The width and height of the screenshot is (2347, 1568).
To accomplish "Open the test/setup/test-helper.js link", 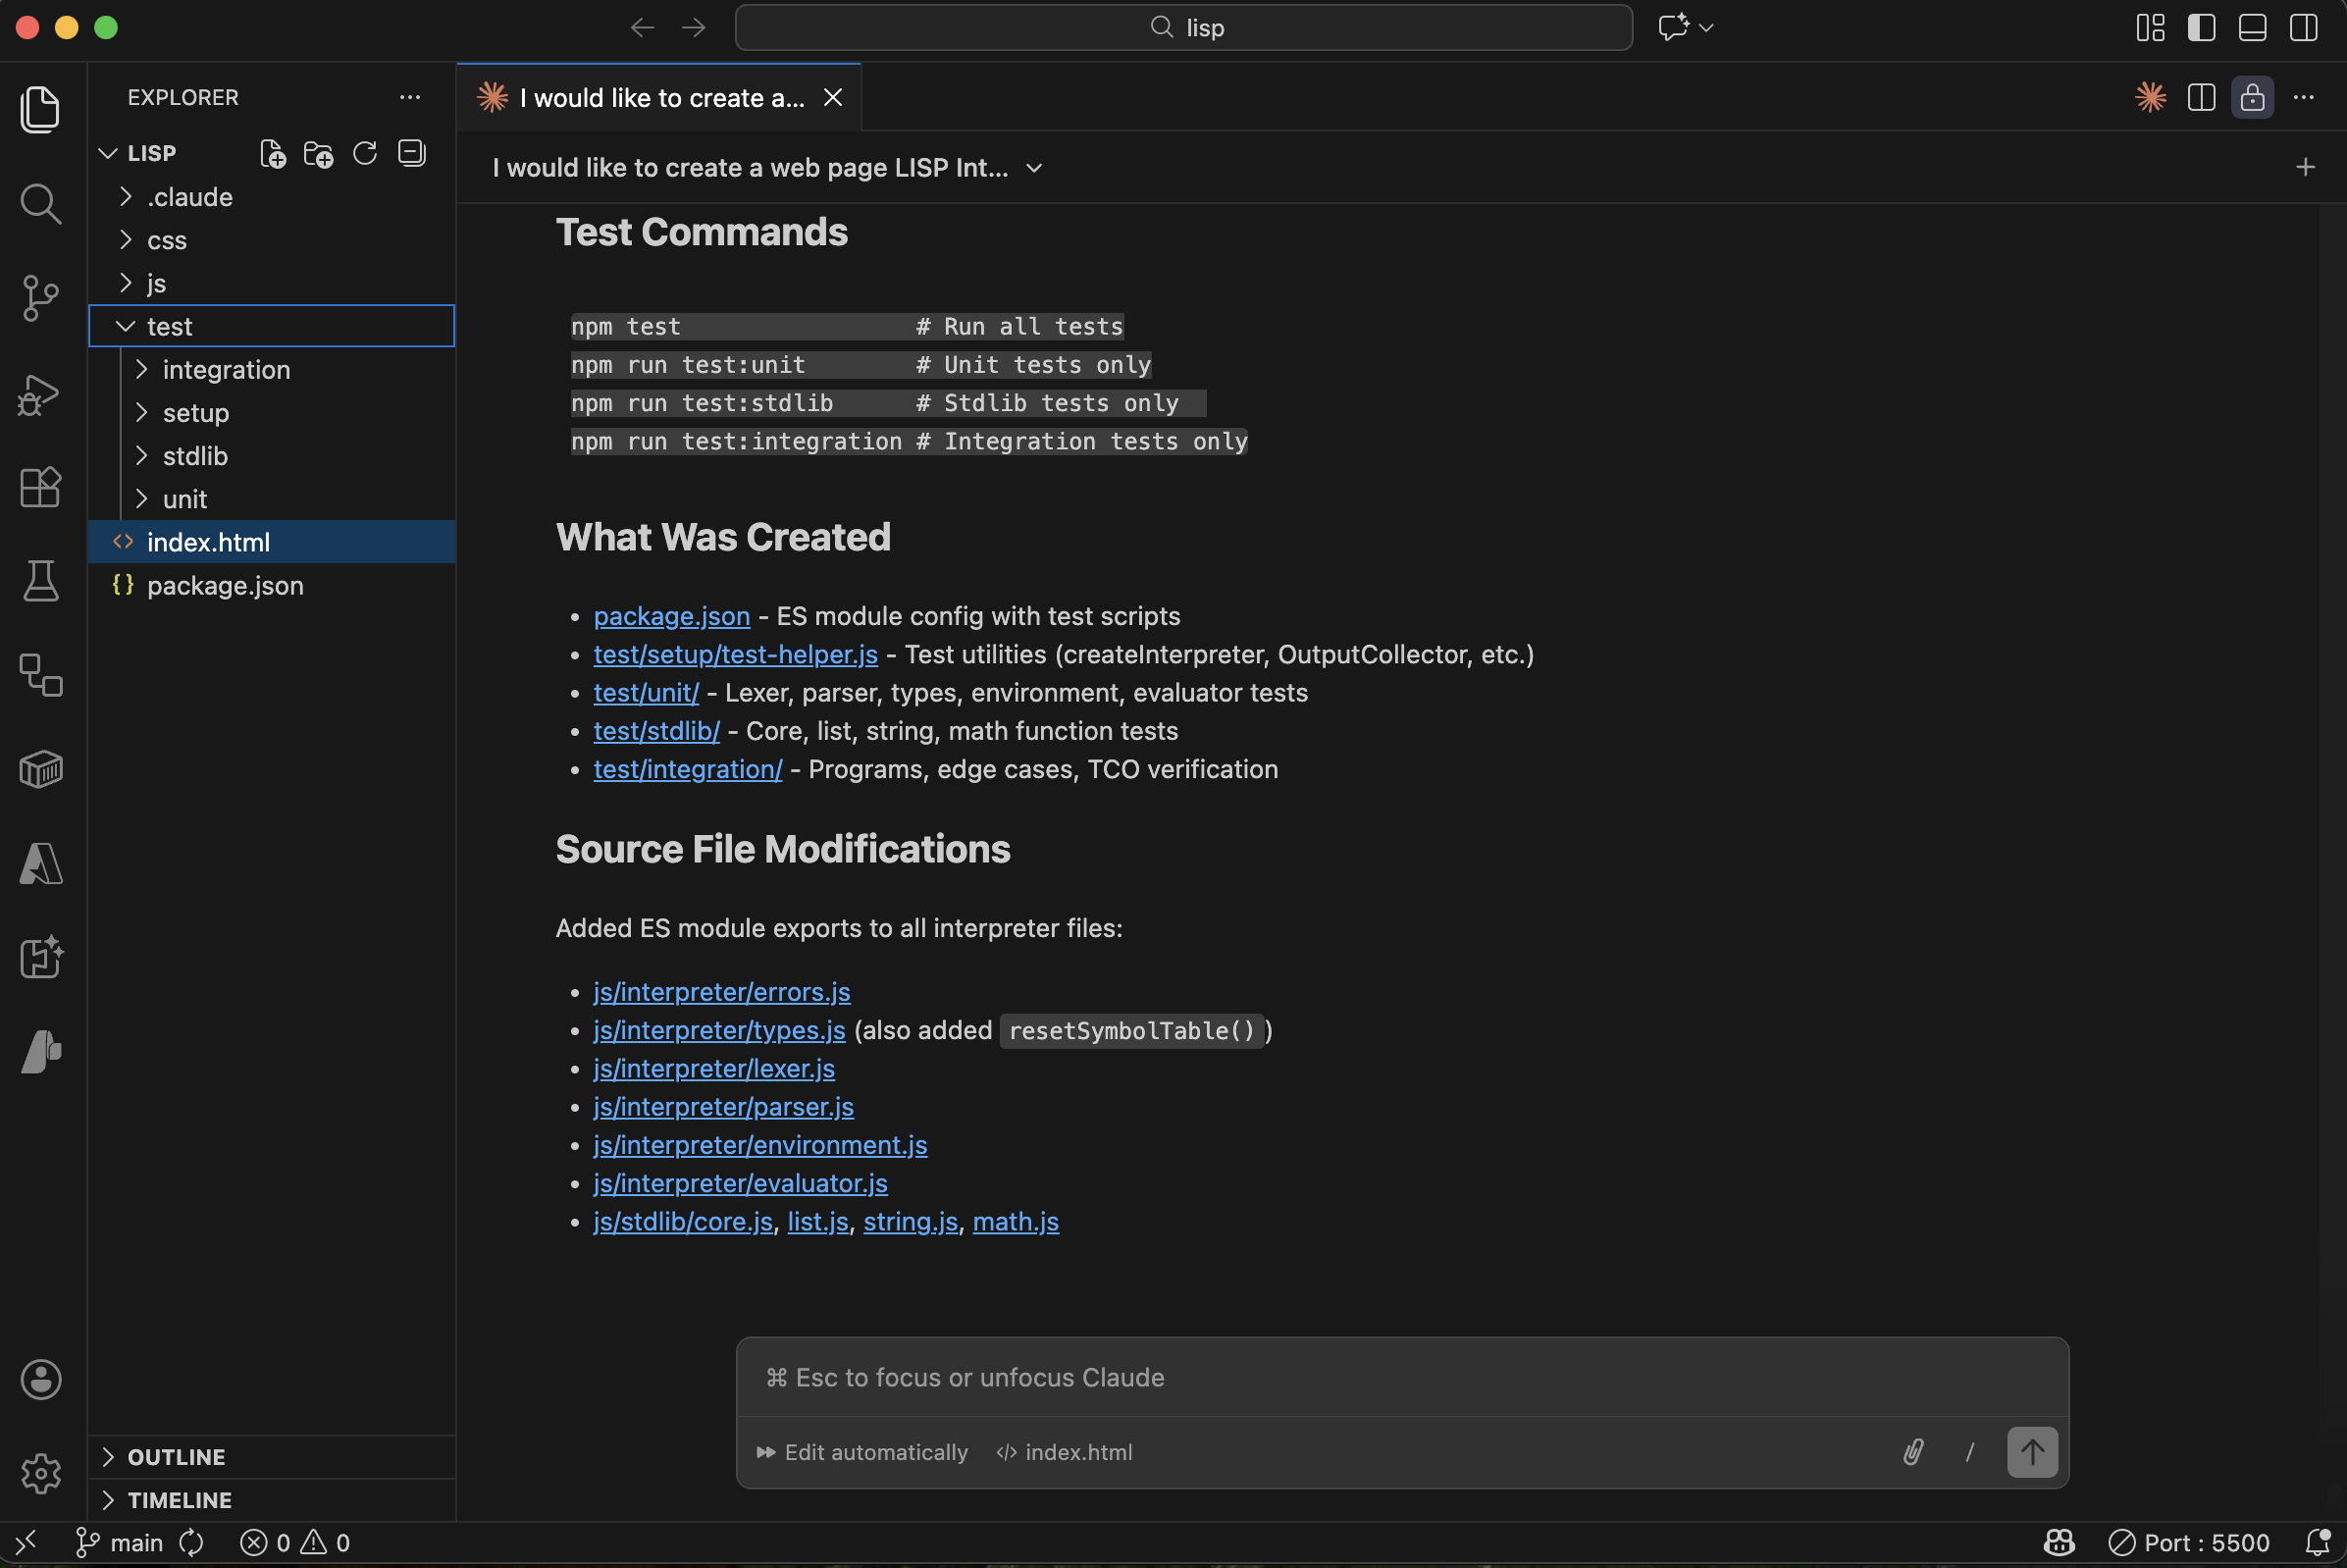I will (x=735, y=654).
